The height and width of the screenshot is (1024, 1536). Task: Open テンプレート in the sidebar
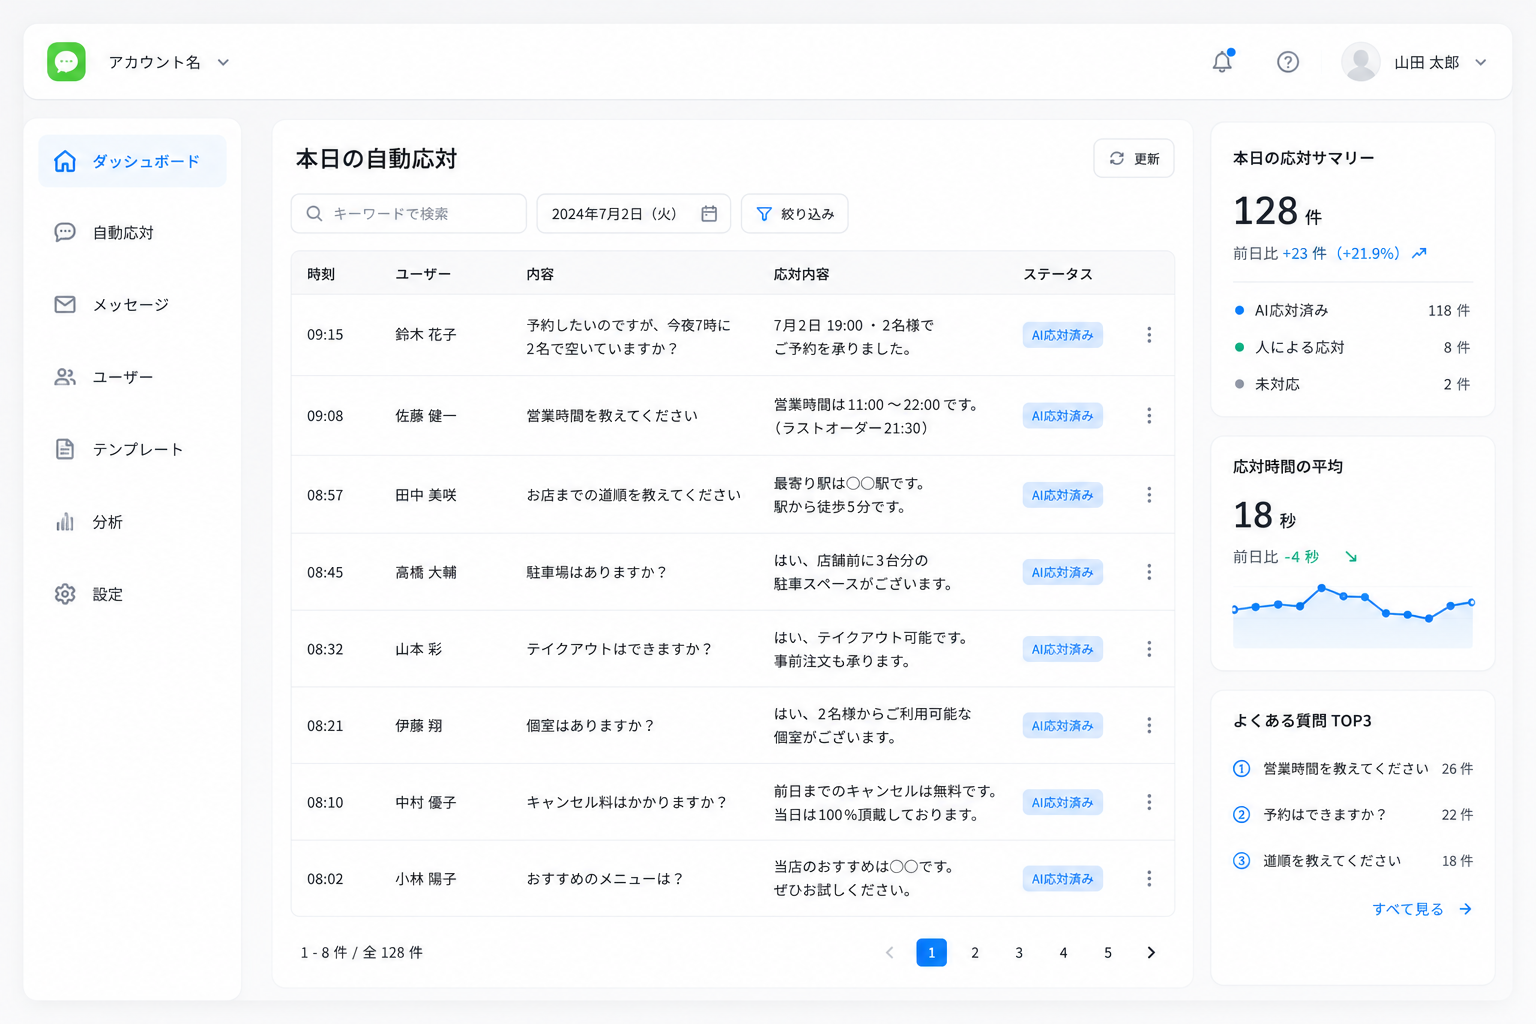(x=132, y=450)
